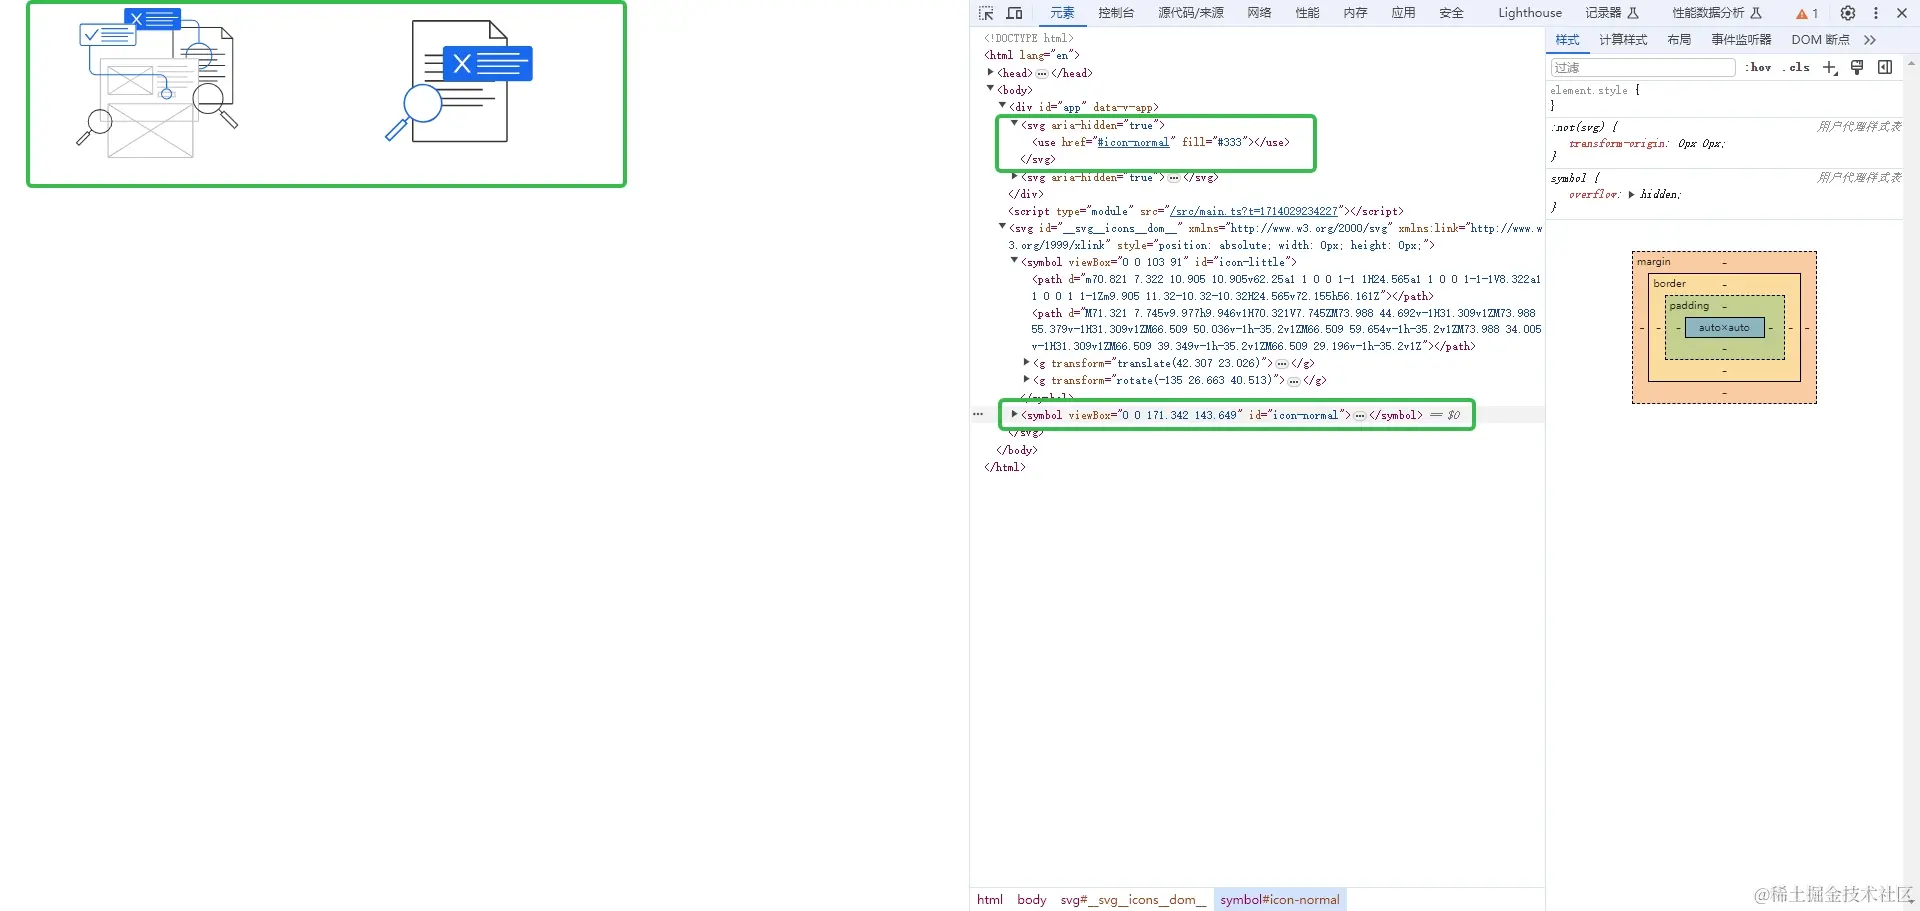Image resolution: width=1920 pixels, height=911 pixels.
Task: Open DevTools settings gear
Action: 1848,13
